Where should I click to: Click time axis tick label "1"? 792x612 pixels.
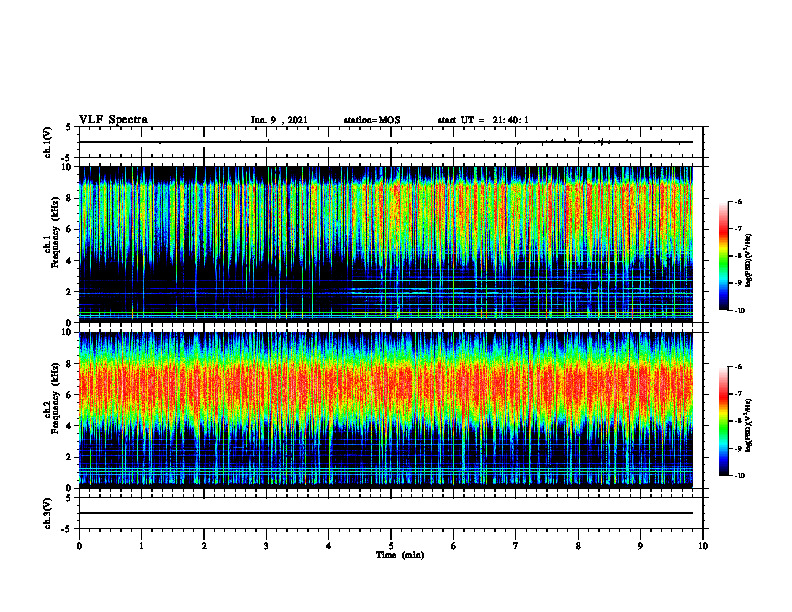[x=141, y=546]
